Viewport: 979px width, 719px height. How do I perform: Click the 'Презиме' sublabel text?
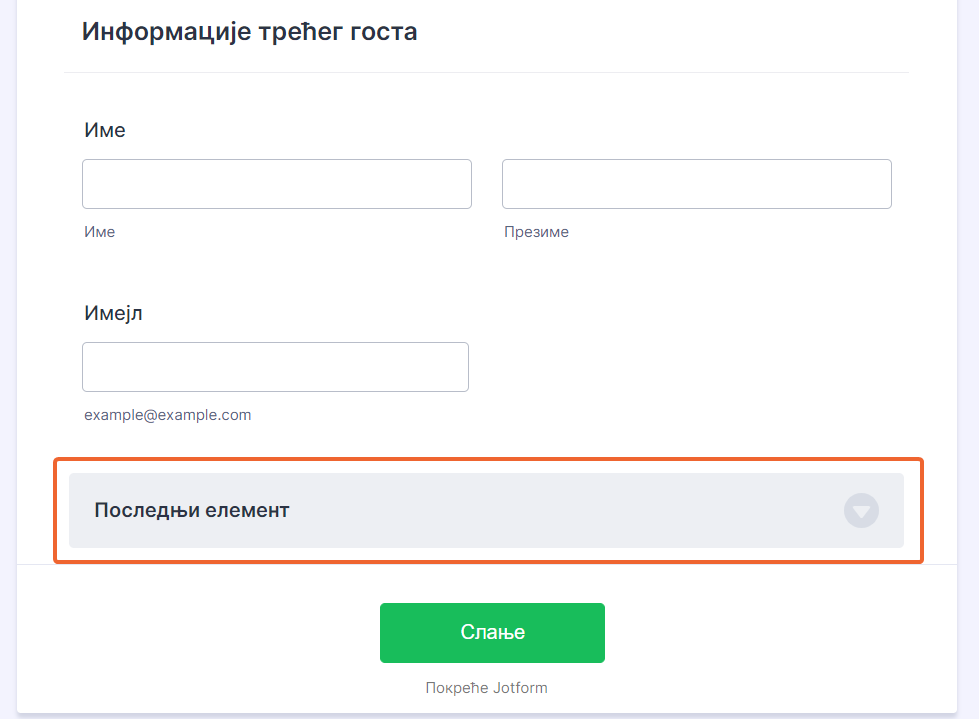[x=536, y=232]
